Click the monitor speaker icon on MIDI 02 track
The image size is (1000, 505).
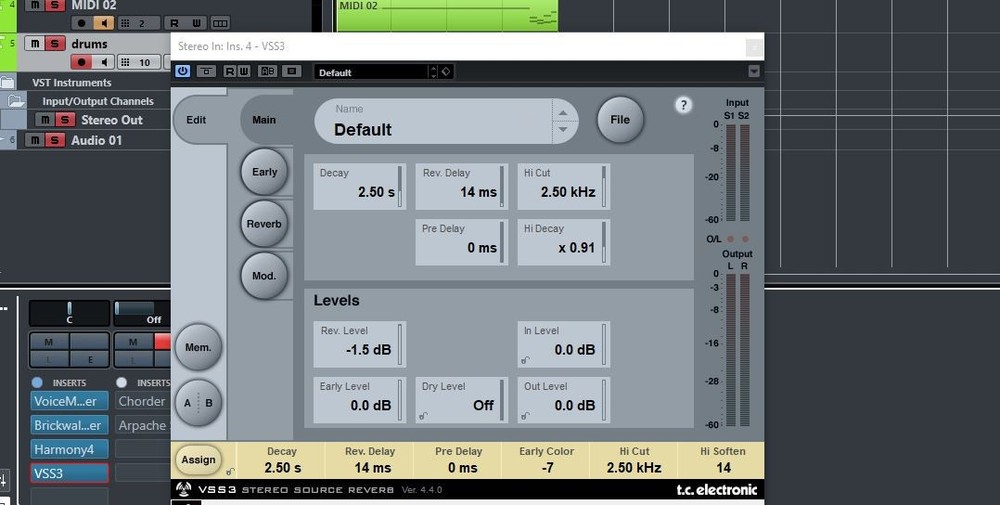(104, 22)
